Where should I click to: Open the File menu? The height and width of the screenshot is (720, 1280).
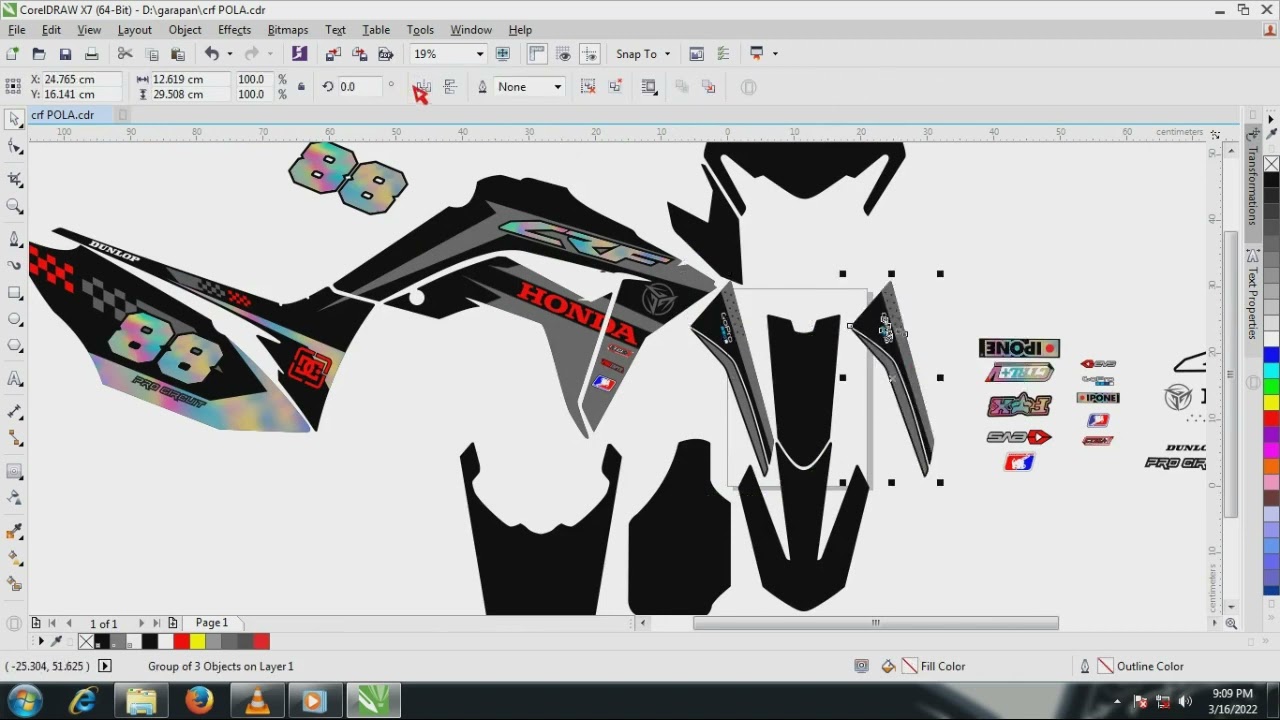coord(17,30)
